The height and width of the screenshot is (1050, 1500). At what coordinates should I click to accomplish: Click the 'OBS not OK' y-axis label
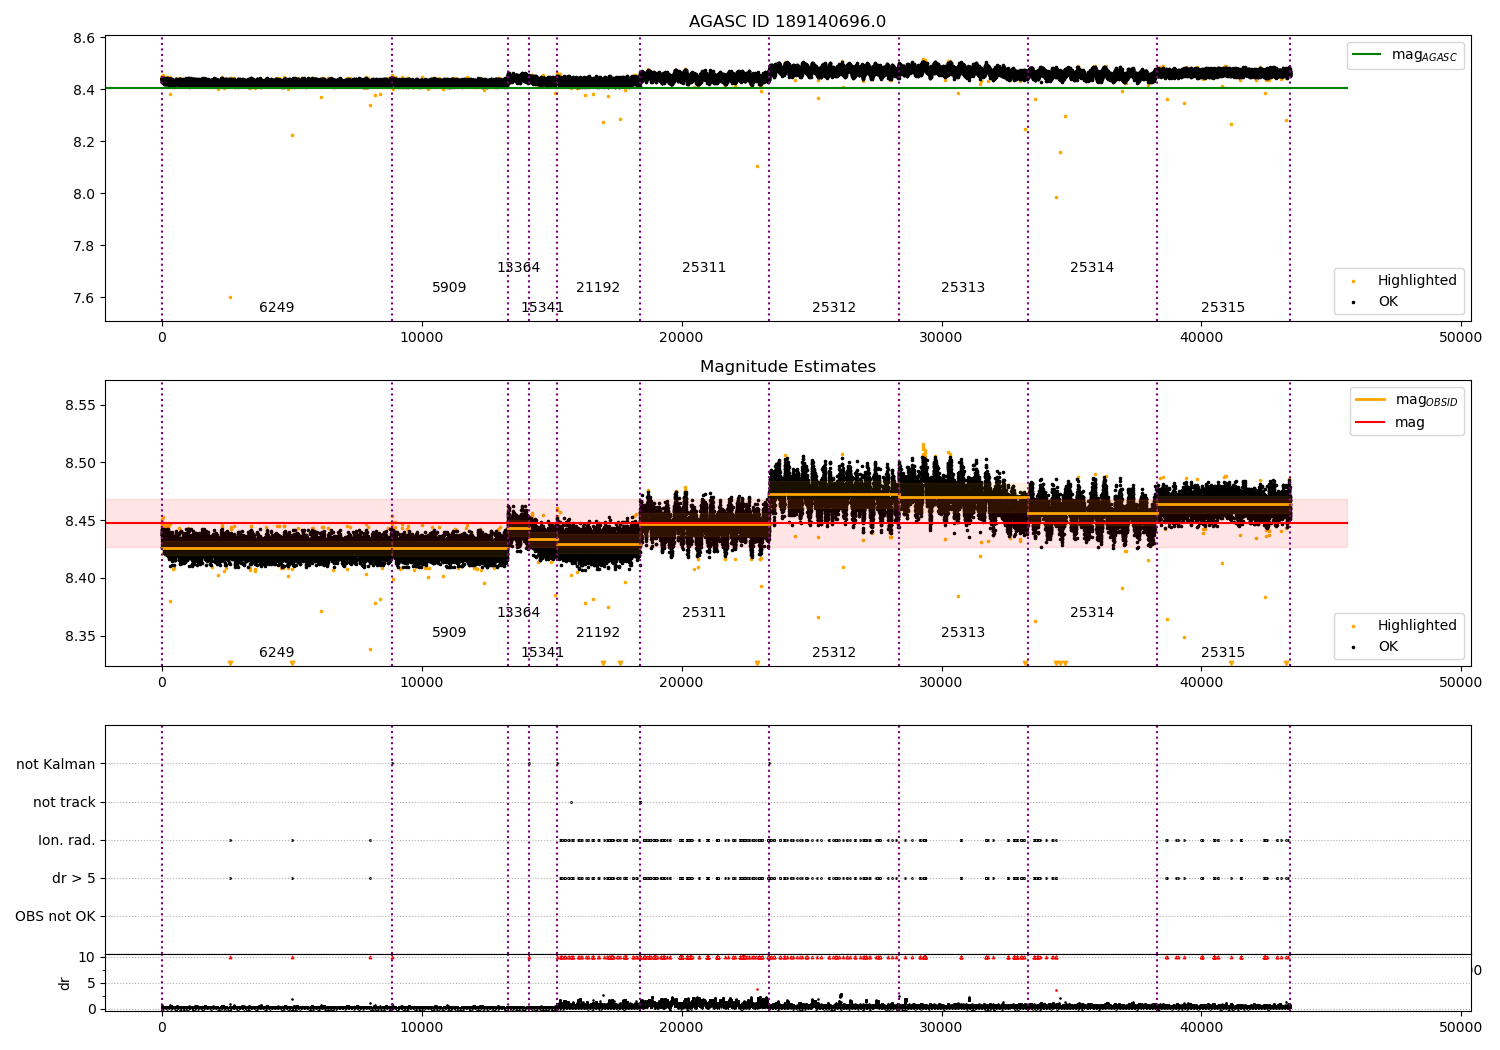pos(55,916)
